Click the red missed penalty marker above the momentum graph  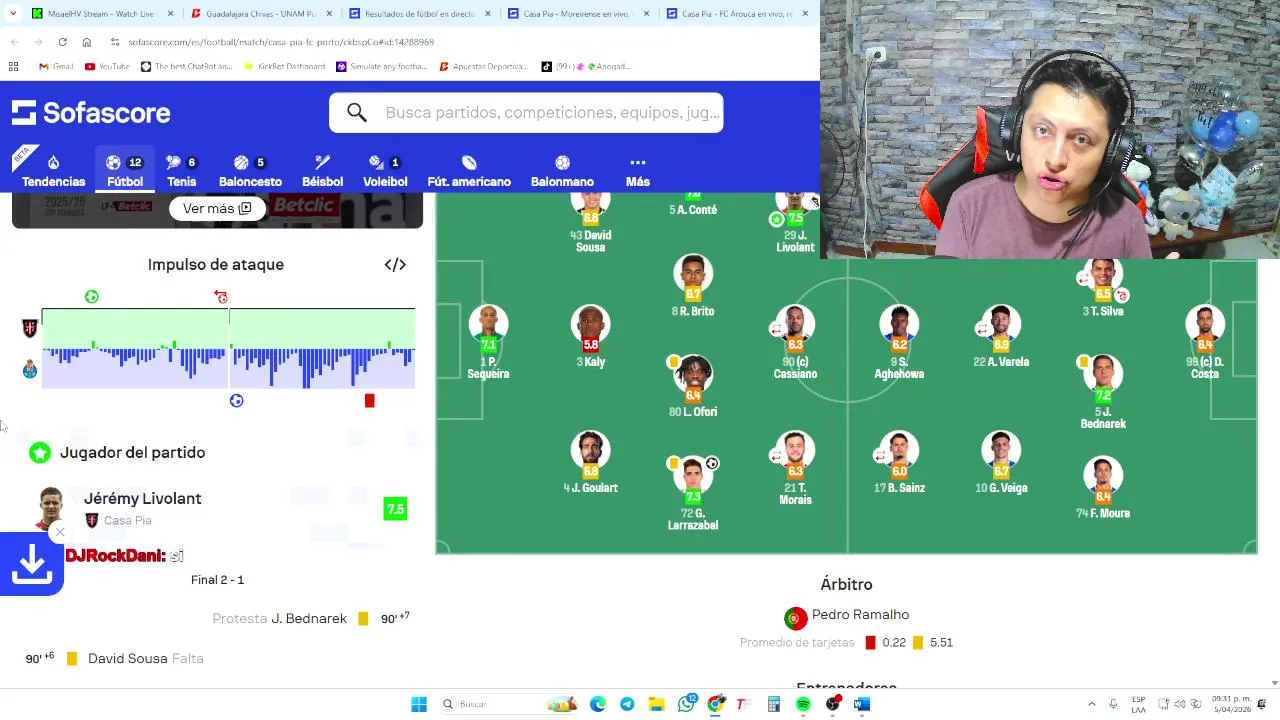pos(221,297)
